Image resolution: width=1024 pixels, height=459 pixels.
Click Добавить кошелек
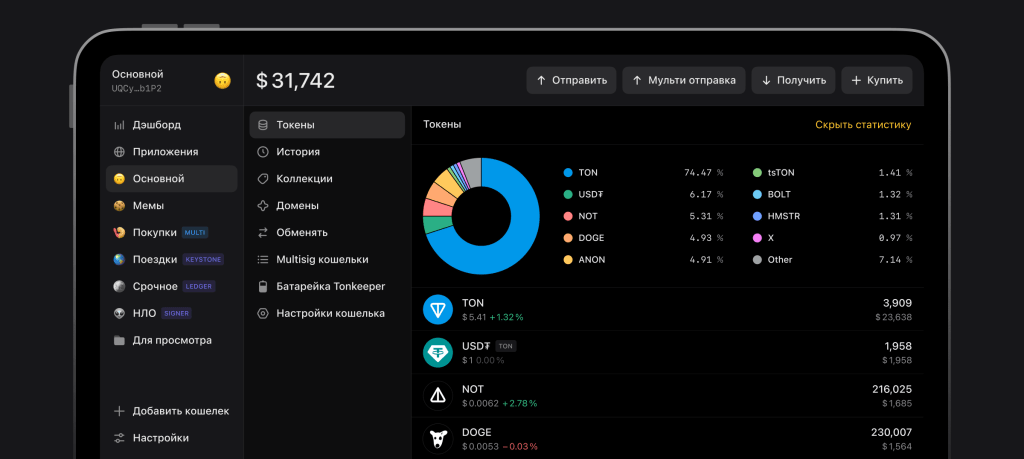[172, 411]
